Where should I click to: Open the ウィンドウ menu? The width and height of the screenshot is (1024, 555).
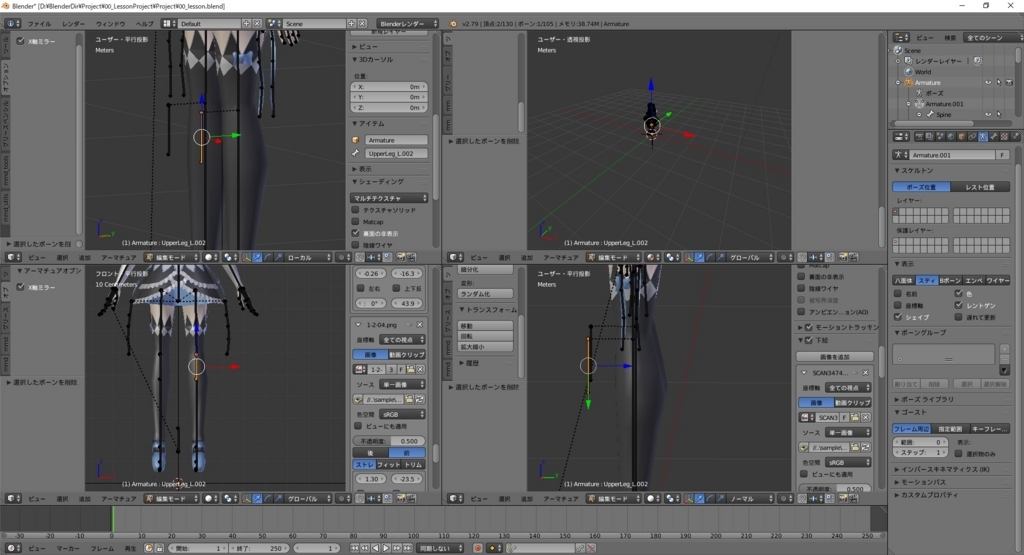click(x=110, y=24)
